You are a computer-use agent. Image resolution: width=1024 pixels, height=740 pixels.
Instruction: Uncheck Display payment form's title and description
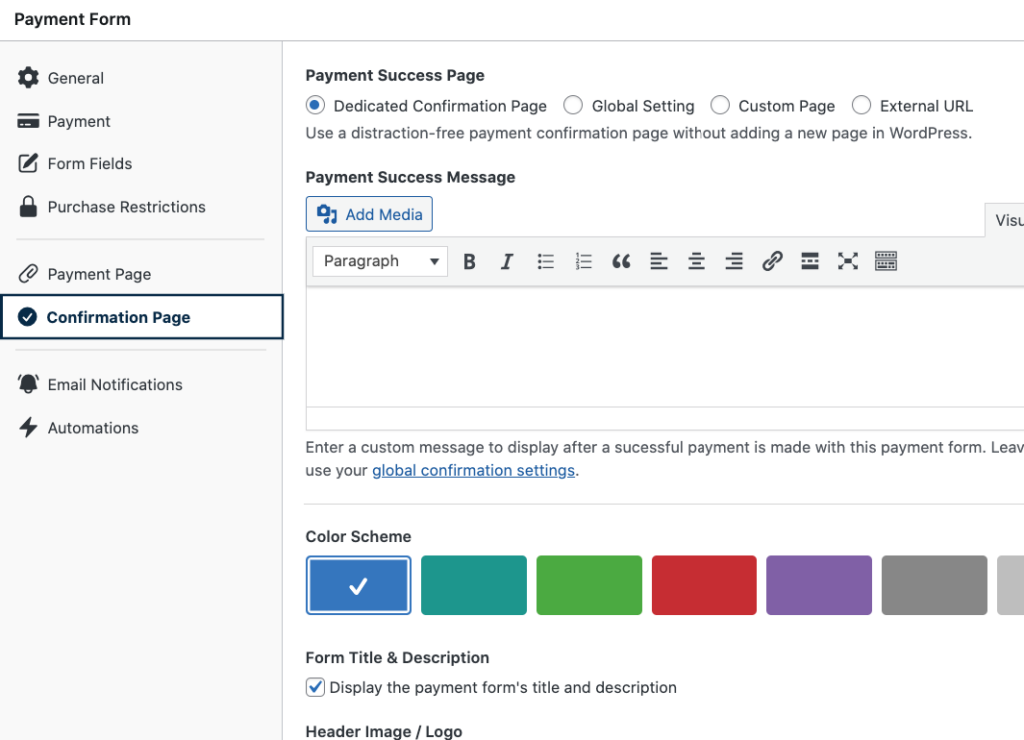[x=315, y=687]
